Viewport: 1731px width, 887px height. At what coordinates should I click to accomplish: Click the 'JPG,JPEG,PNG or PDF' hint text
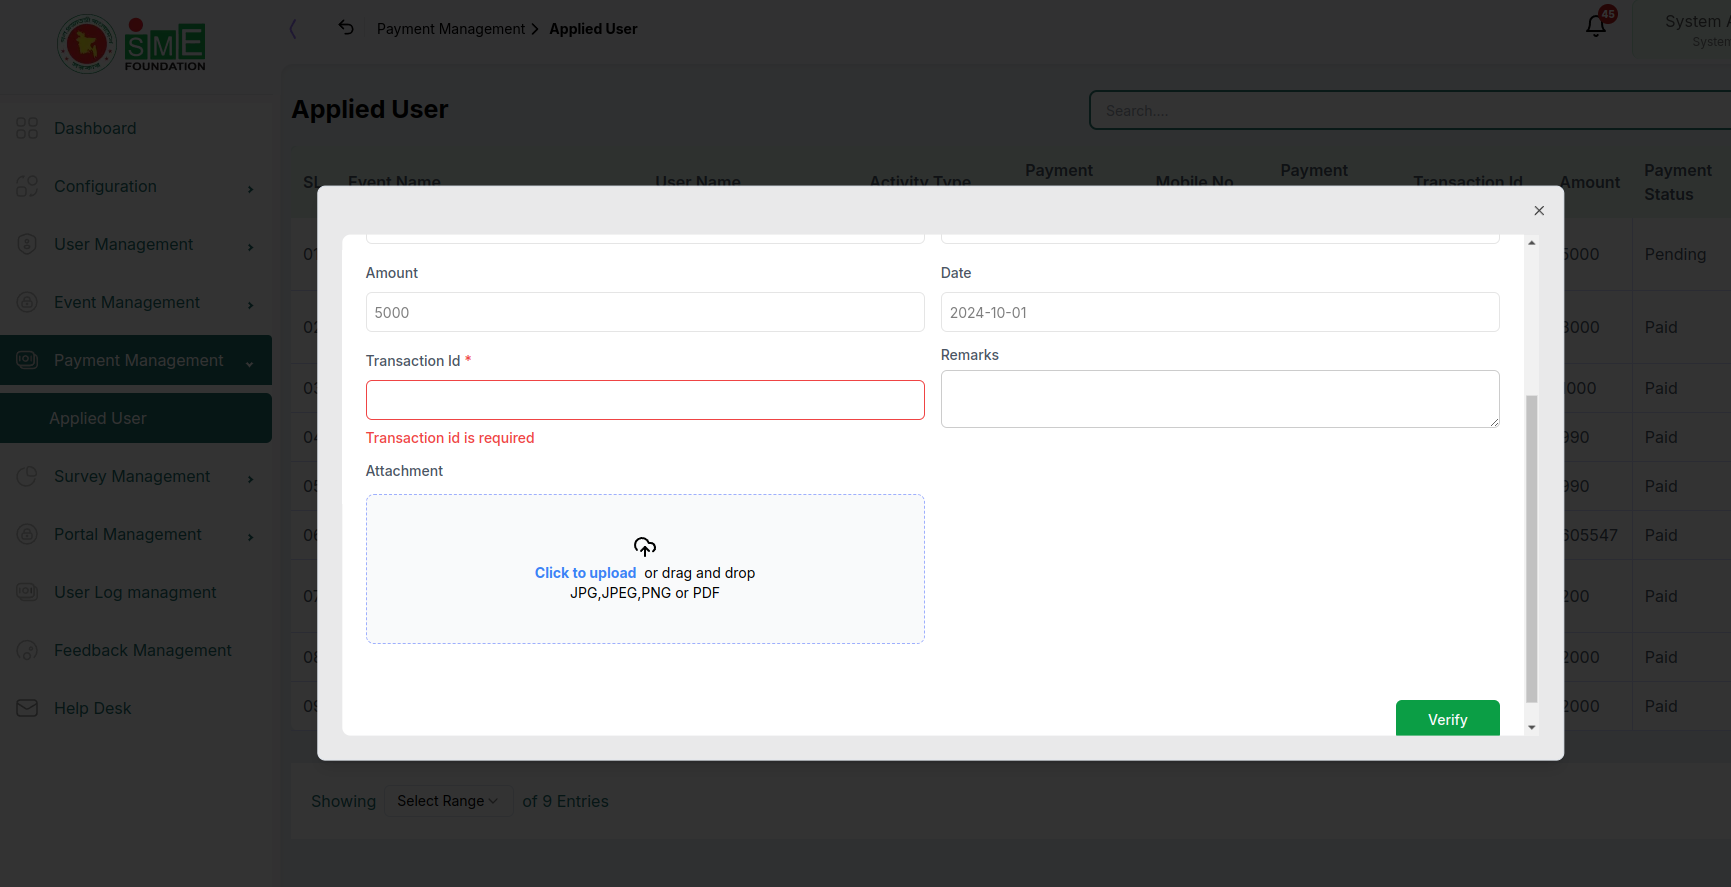tap(645, 593)
